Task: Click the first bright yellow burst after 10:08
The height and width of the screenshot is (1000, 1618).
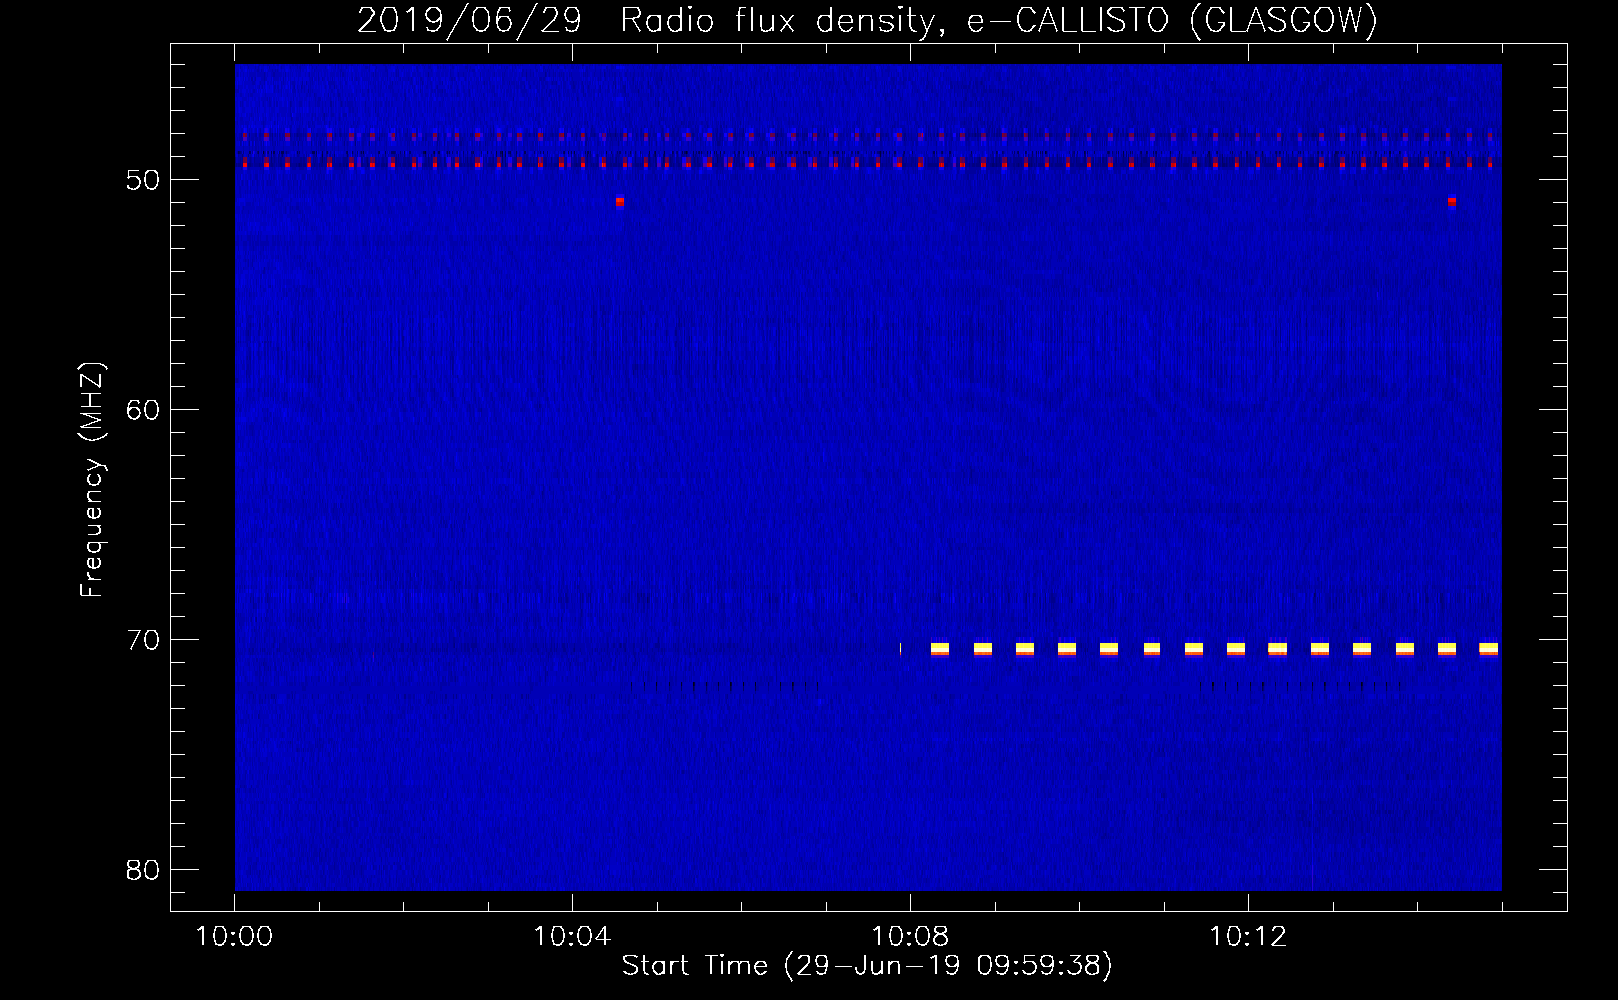Action: pyautogui.click(x=940, y=649)
